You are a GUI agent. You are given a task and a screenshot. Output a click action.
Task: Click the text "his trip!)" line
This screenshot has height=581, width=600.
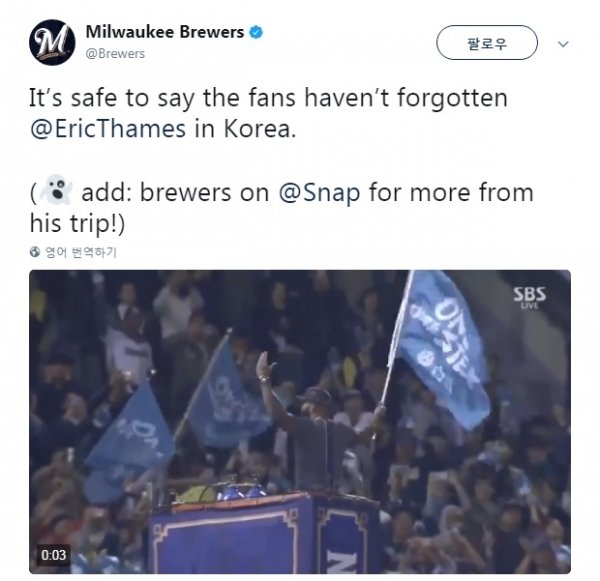pos(77,224)
